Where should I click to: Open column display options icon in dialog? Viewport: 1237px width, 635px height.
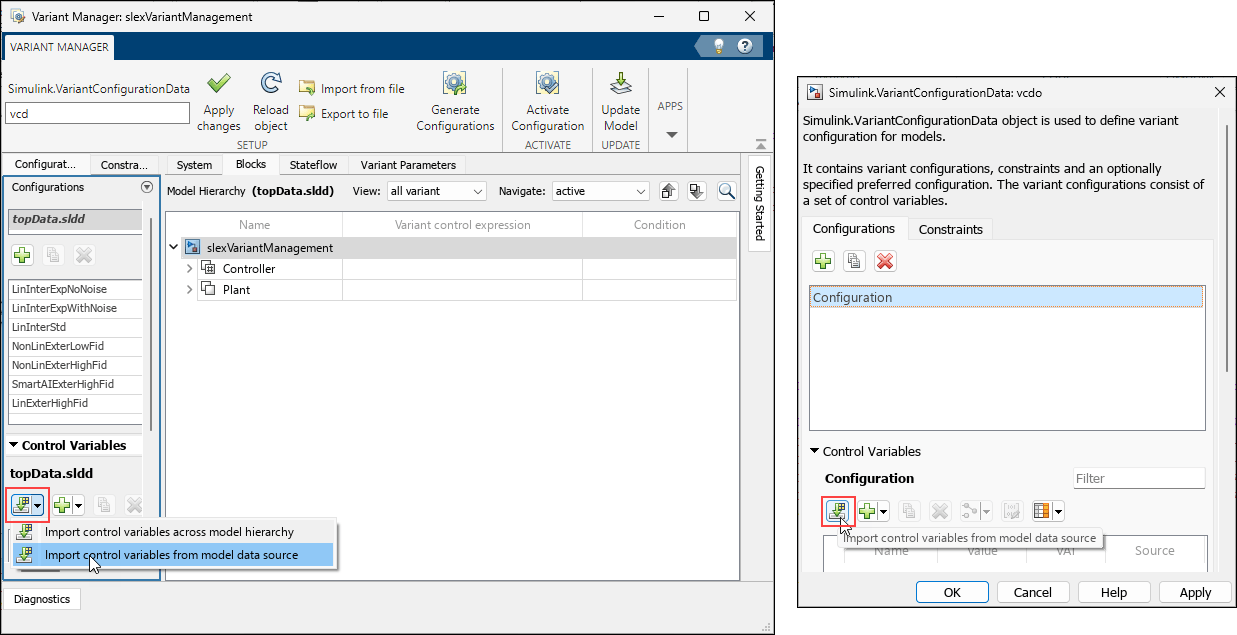[1042, 511]
